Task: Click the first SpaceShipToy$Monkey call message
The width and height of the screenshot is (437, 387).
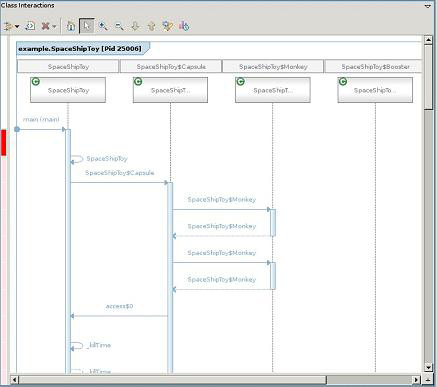Action: (222, 199)
